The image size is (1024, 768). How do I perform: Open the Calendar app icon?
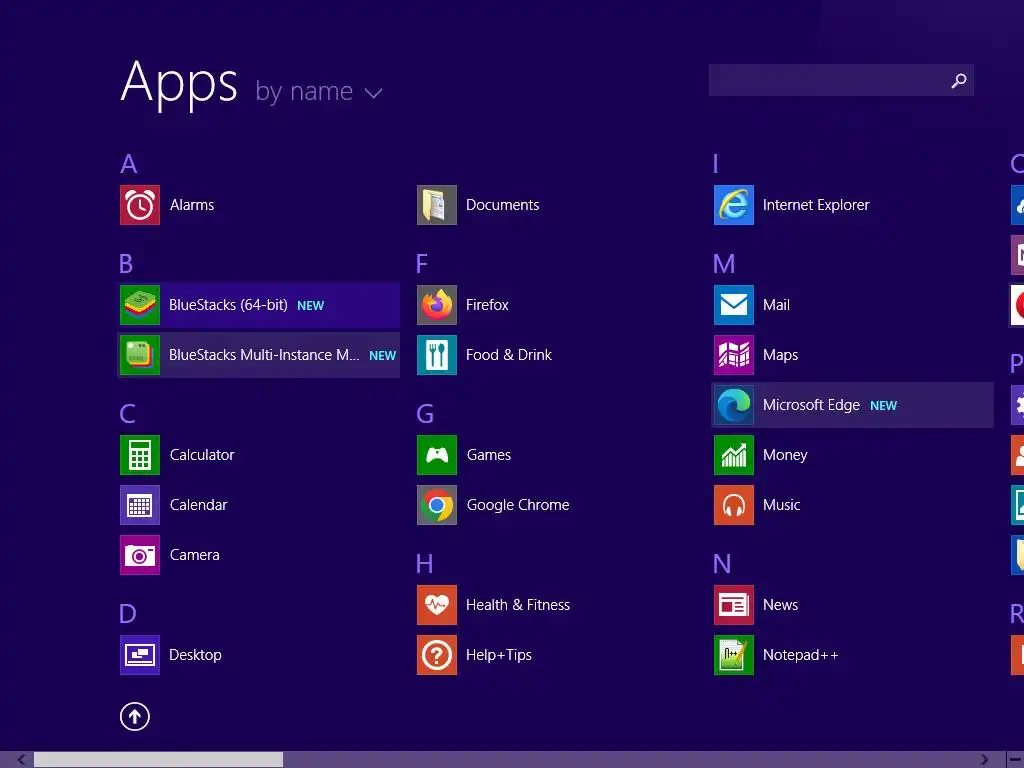point(140,505)
